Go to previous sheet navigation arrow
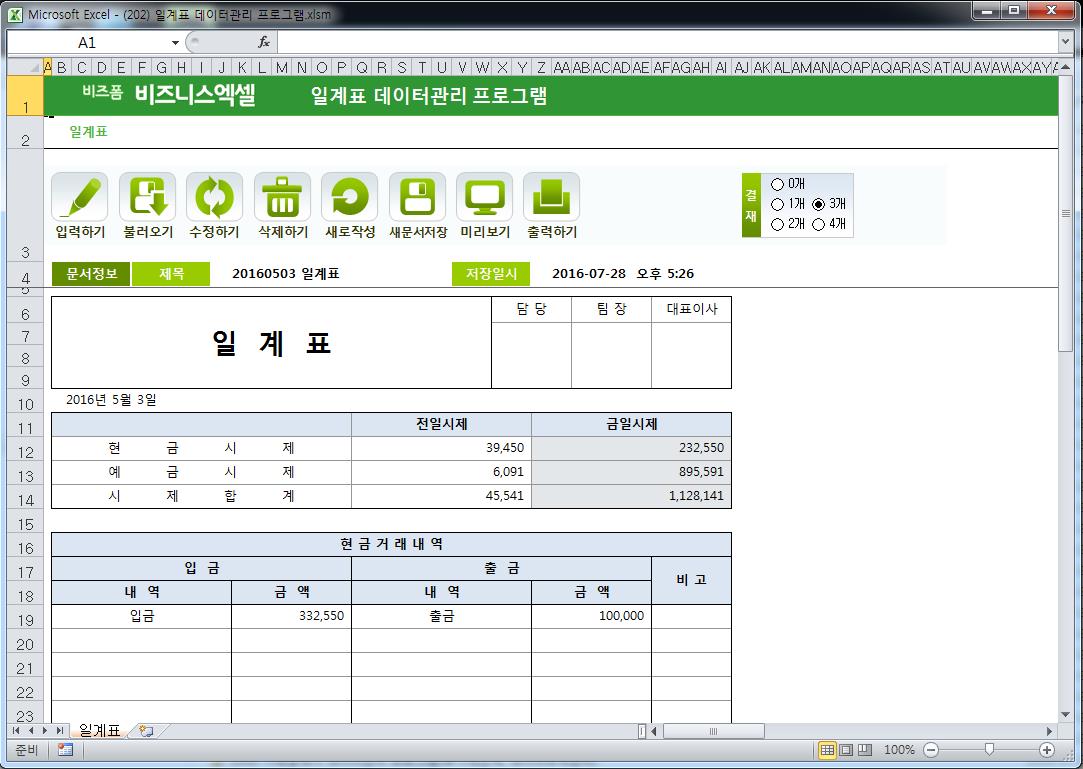Screen dimensions: 1083x769 click(30, 730)
